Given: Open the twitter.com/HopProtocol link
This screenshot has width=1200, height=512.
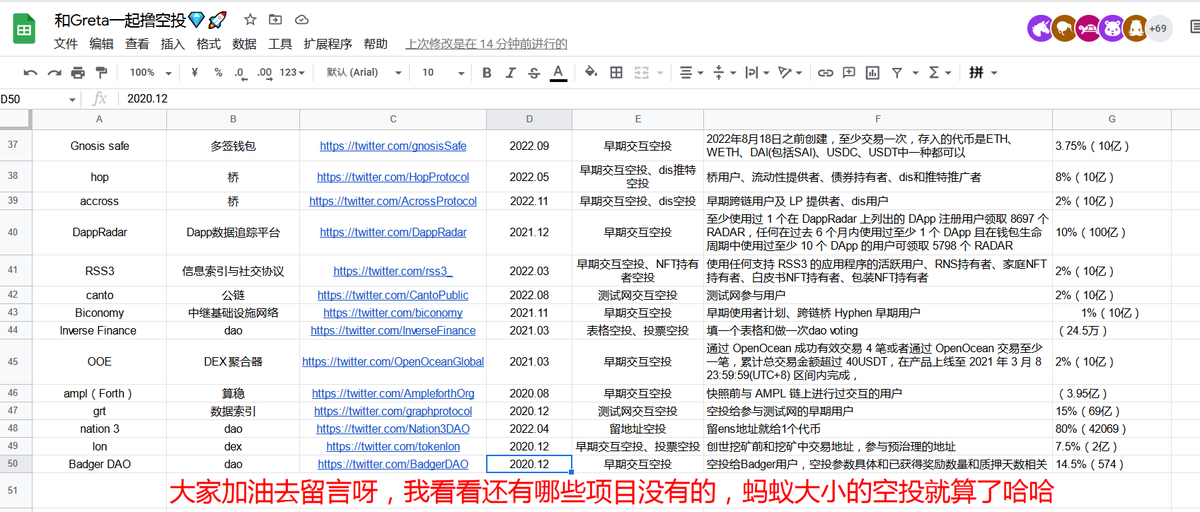Looking at the screenshot, I should click(393, 177).
